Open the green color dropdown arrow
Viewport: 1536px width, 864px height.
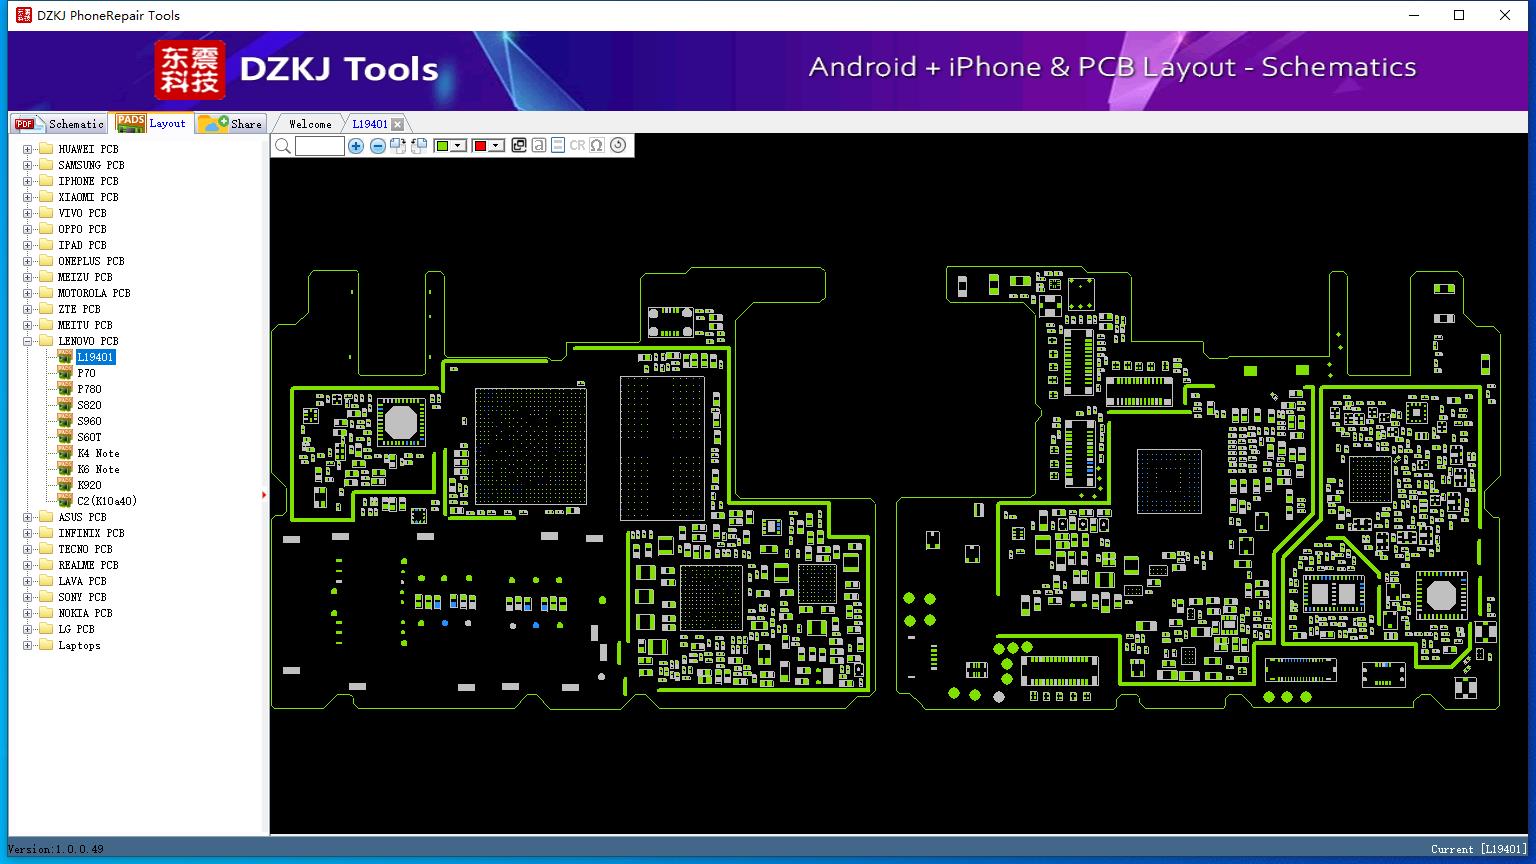pos(458,146)
